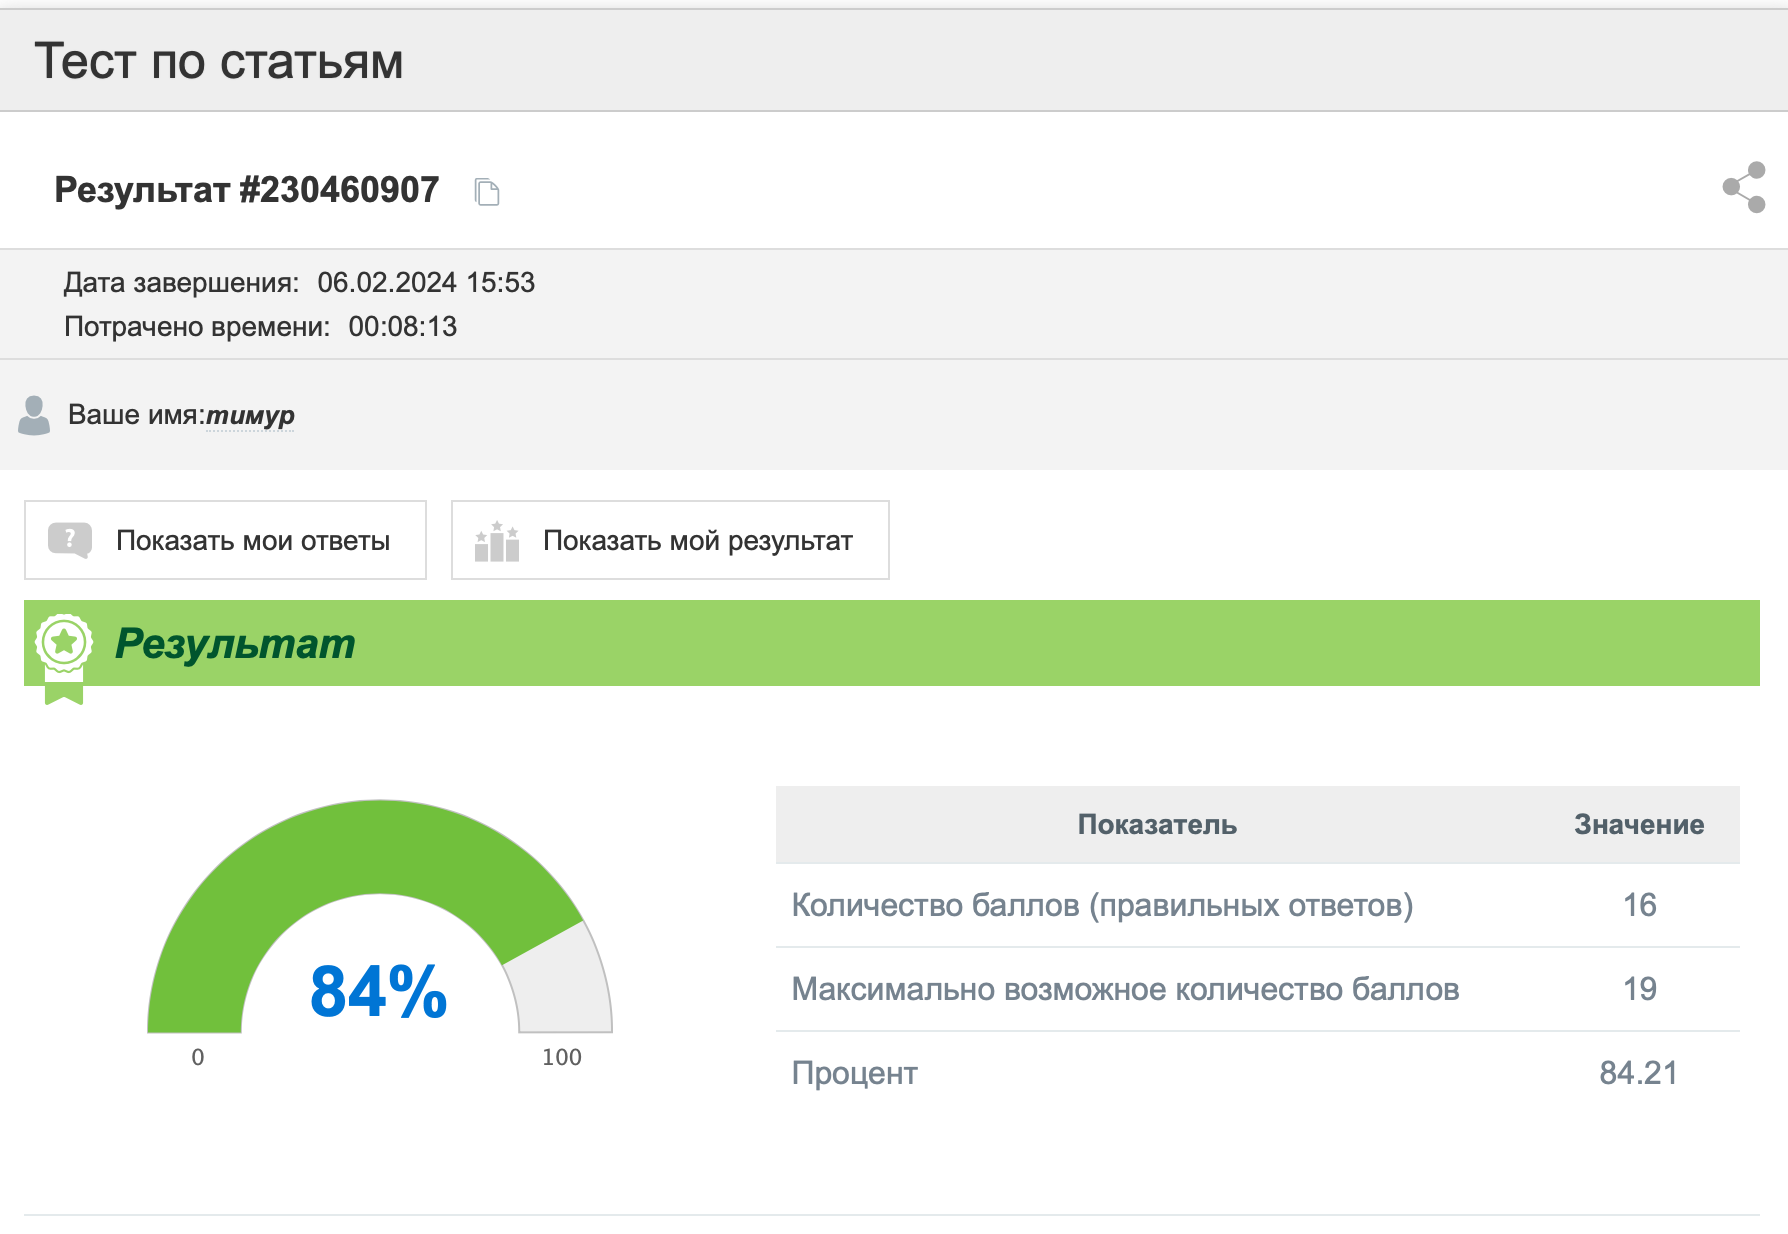Select the Процент row label

854,1073
